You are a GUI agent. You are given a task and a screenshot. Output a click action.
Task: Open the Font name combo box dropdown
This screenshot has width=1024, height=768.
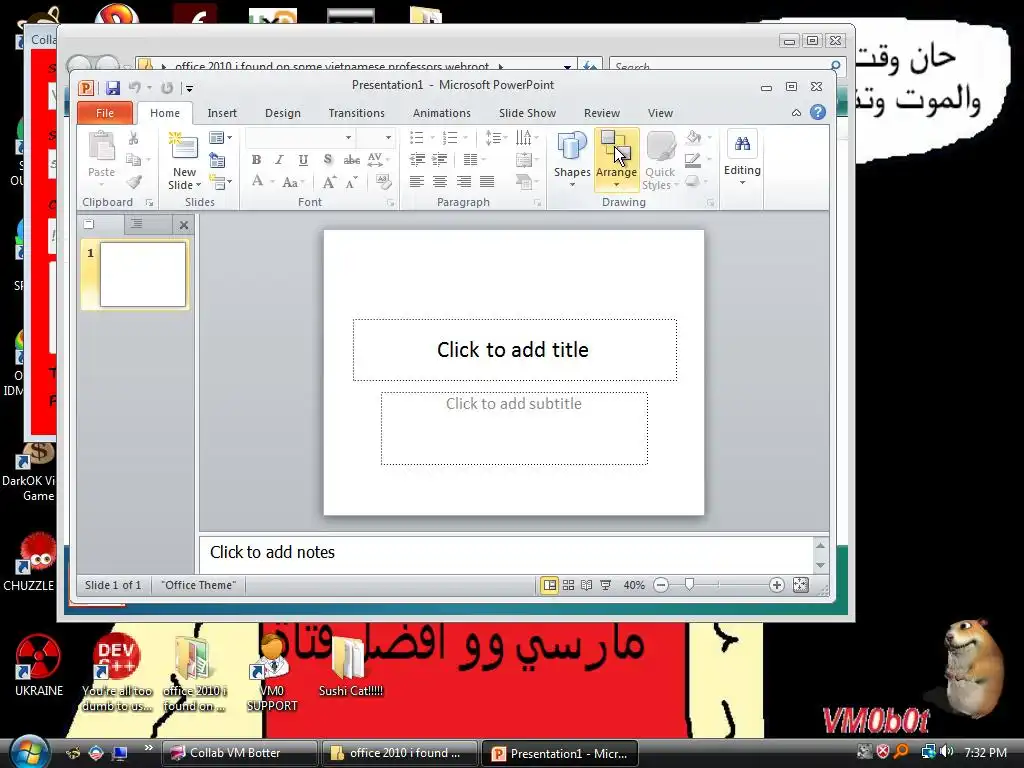click(348, 138)
